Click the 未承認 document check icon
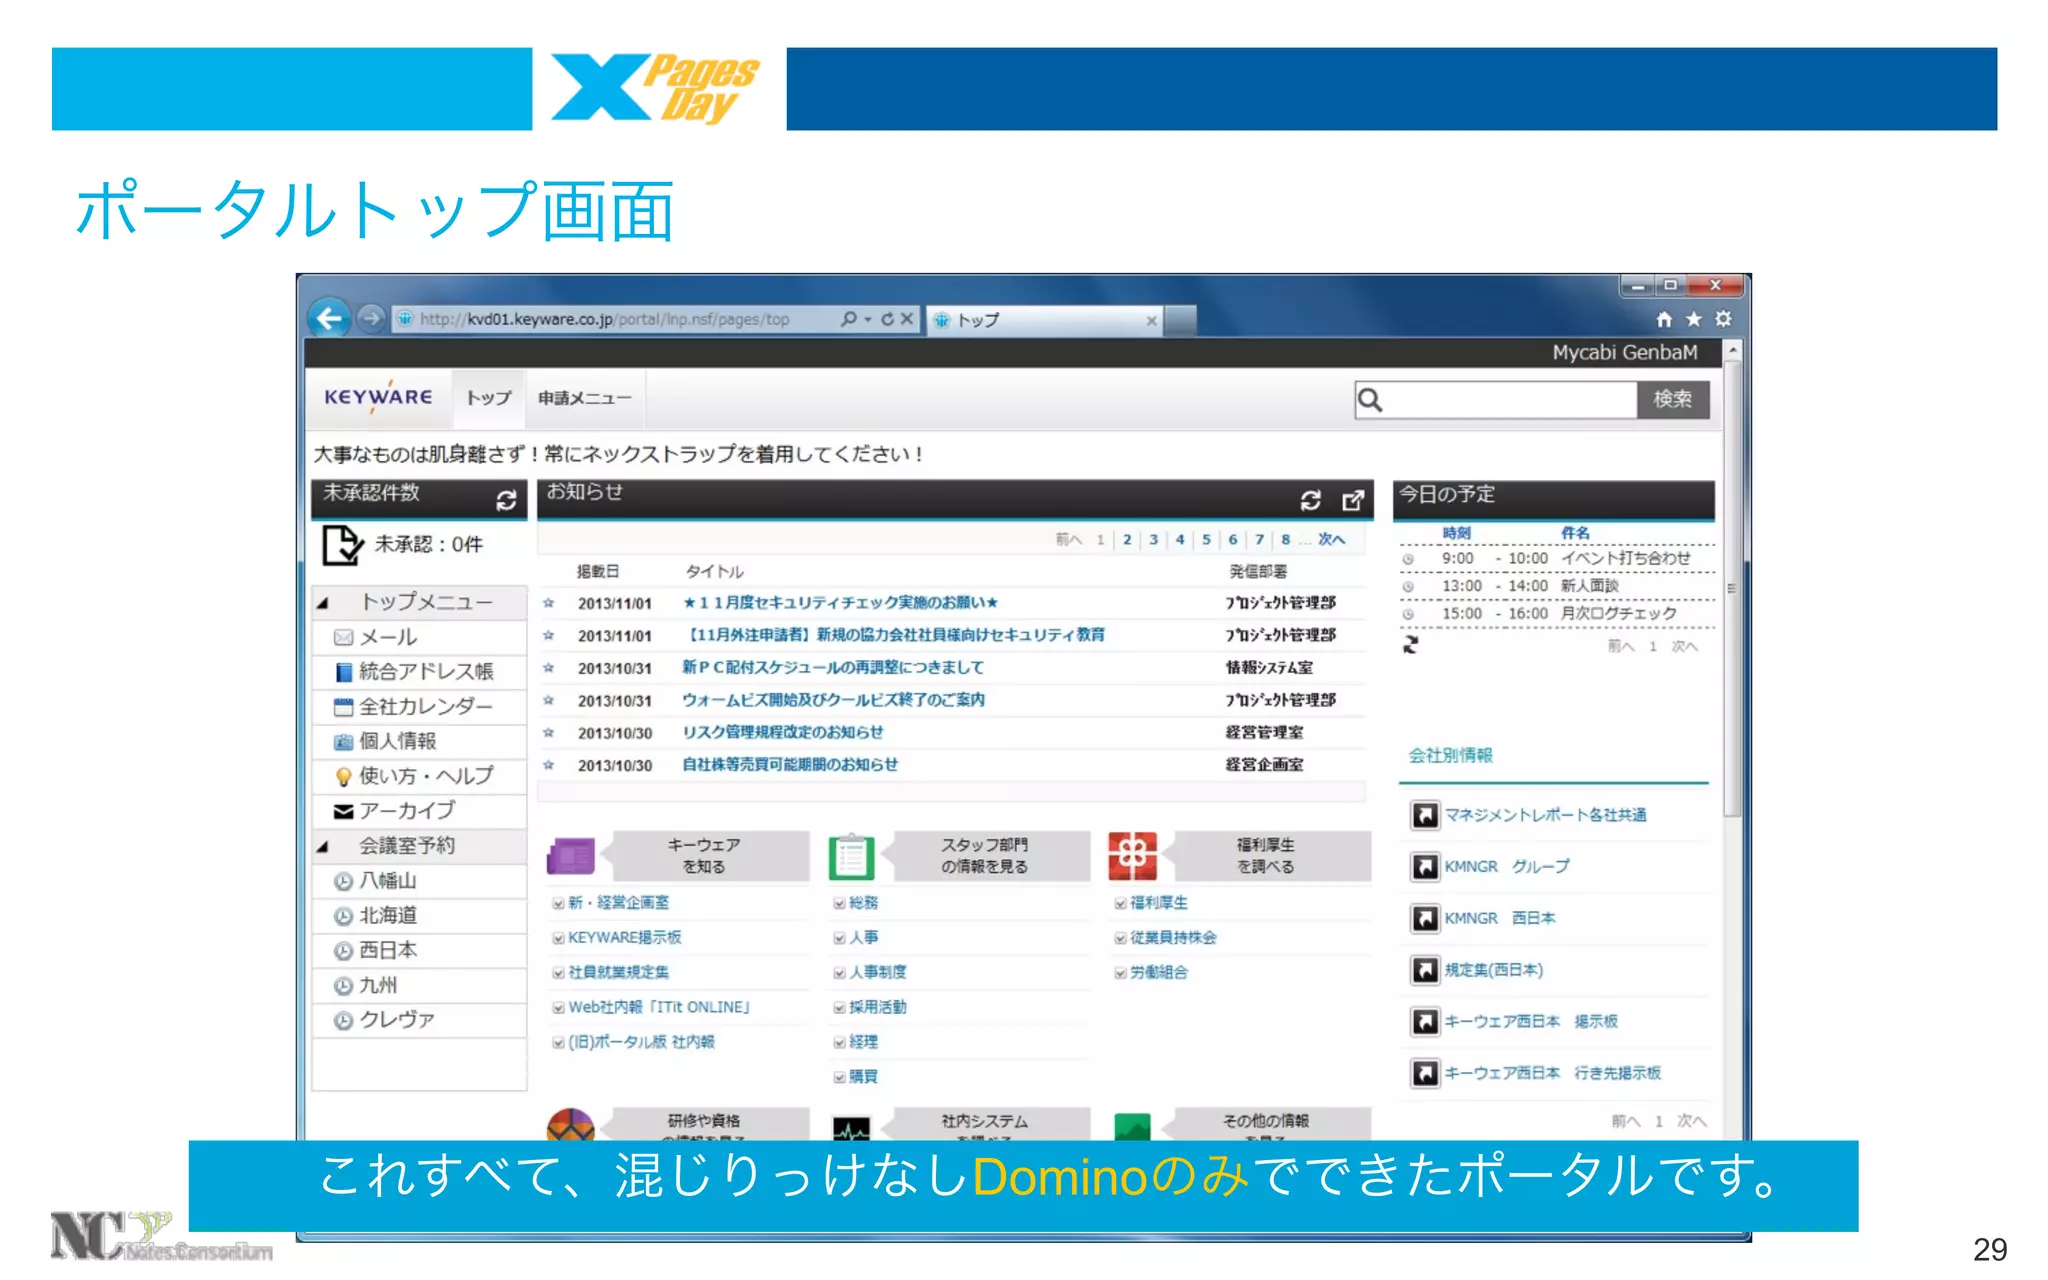 tap(342, 545)
